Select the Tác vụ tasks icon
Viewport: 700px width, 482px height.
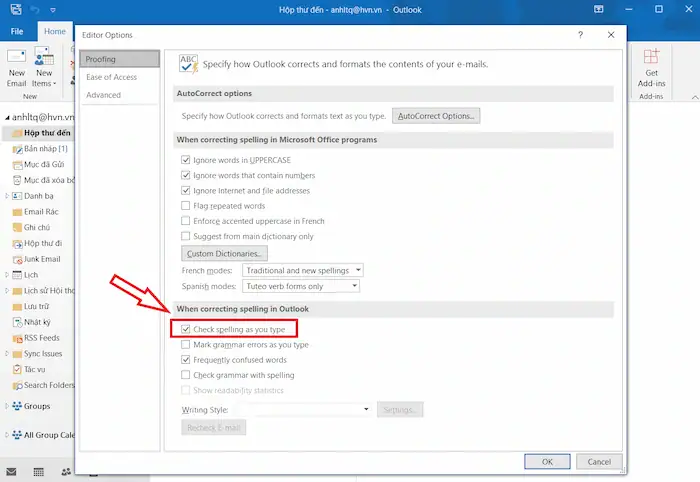pos(17,370)
